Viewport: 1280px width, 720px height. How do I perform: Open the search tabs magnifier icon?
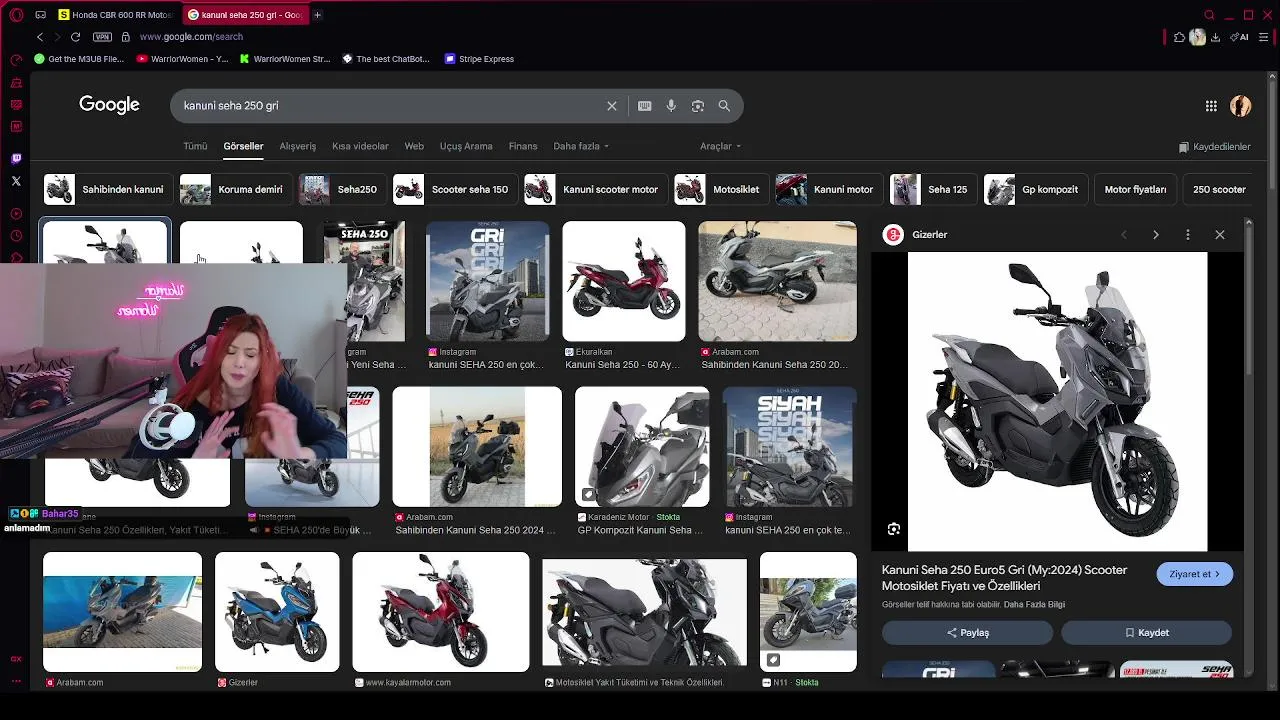pyautogui.click(x=1209, y=15)
